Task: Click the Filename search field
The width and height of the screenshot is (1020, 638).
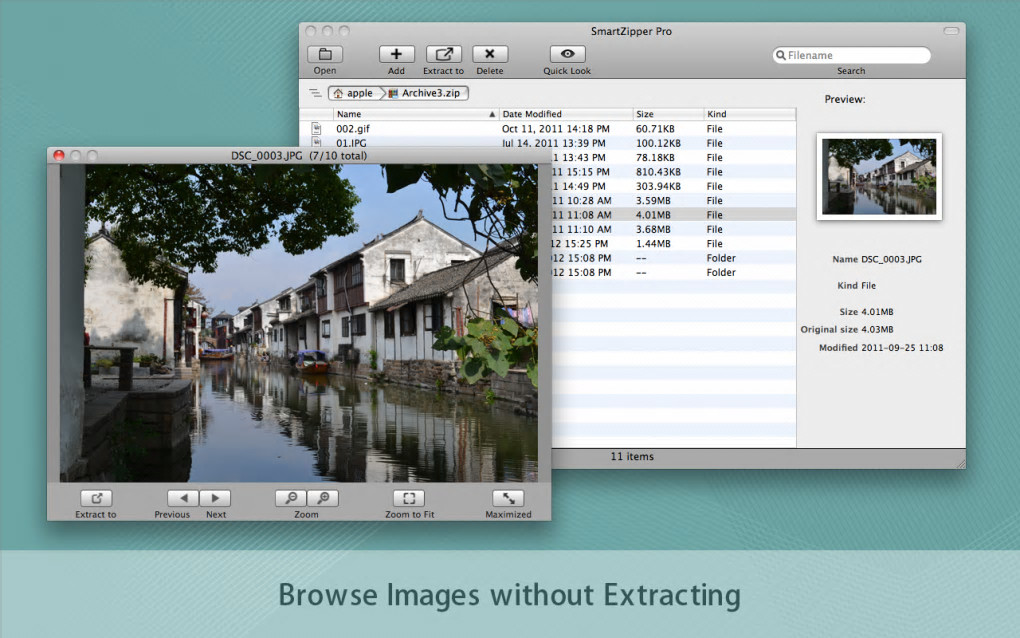Action: click(x=852, y=55)
